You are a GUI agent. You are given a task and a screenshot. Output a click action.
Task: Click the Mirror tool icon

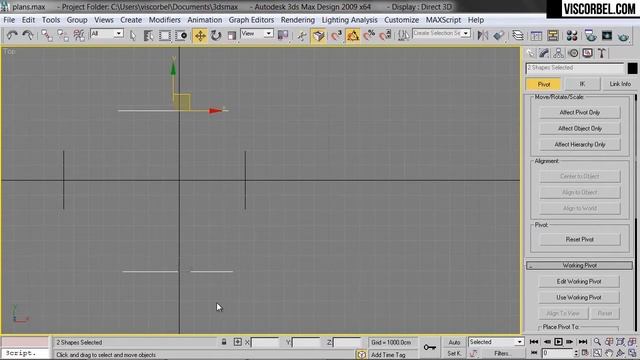pyautogui.click(x=483, y=36)
